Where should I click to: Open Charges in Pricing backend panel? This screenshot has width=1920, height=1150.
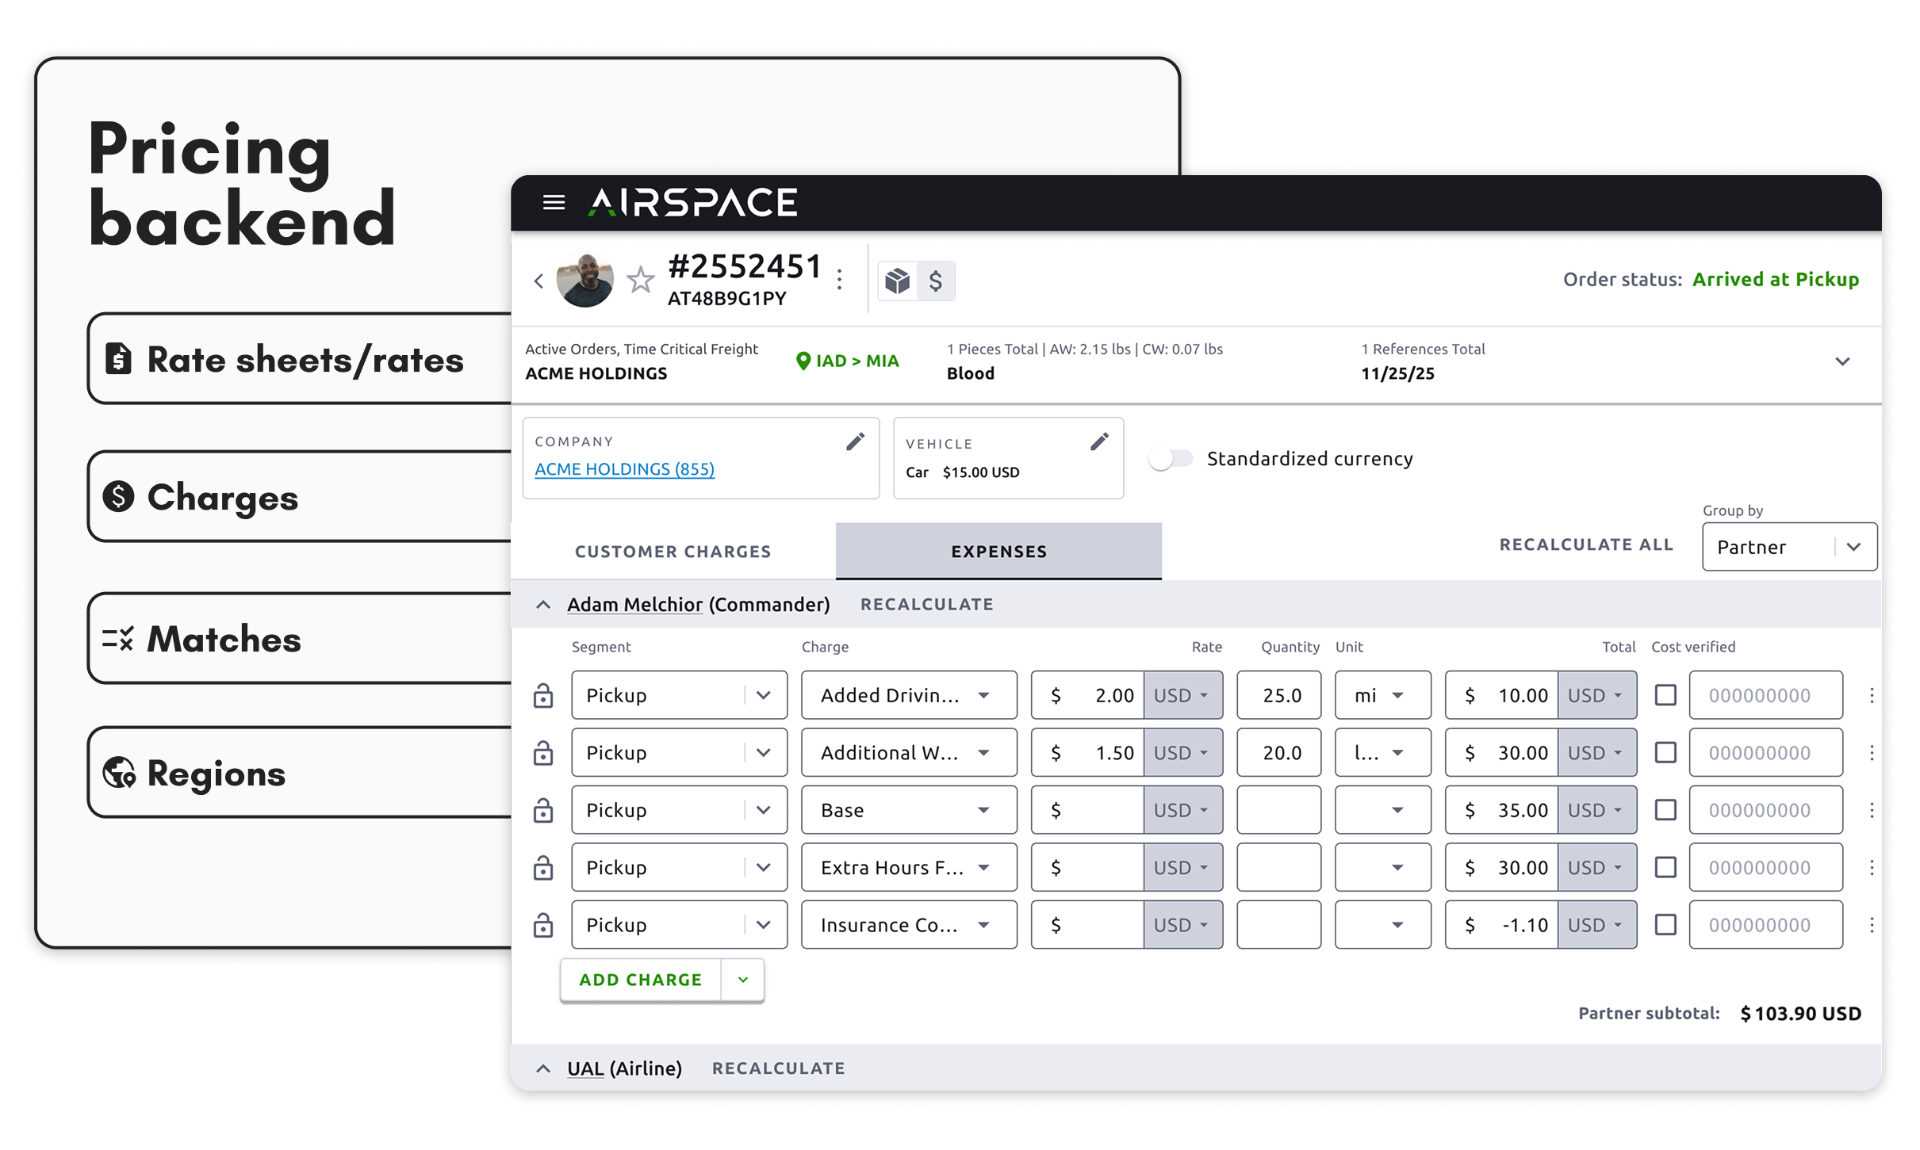coord(300,497)
